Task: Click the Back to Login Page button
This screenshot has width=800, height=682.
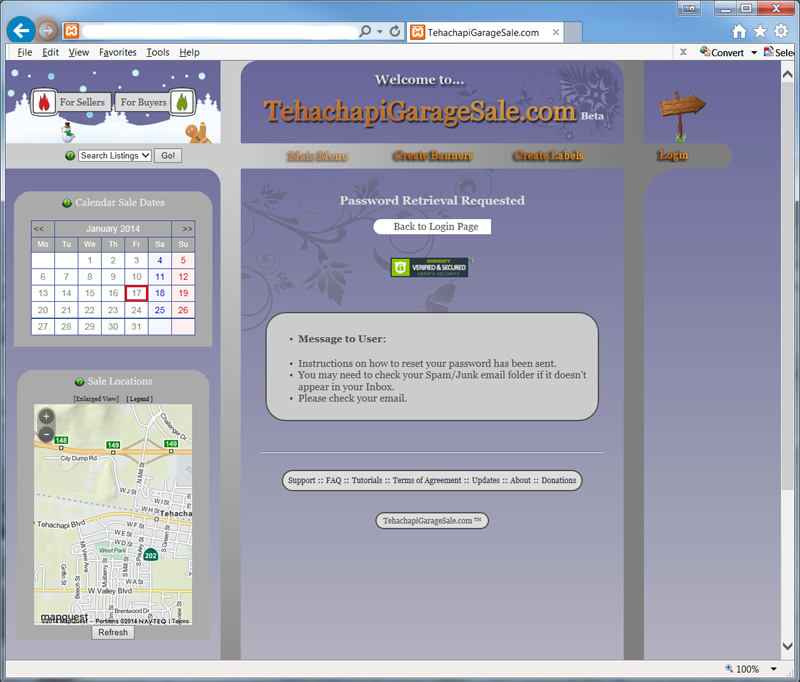Action: [432, 226]
